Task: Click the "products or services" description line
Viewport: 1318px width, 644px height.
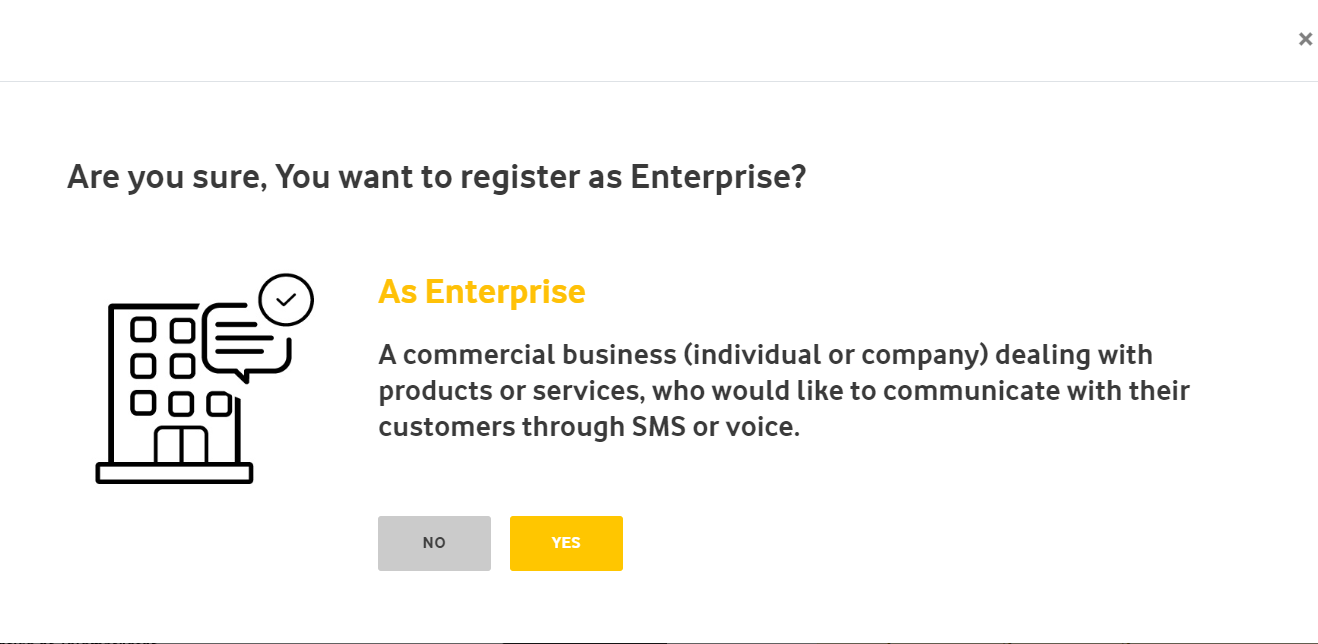Action: (784, 391)
